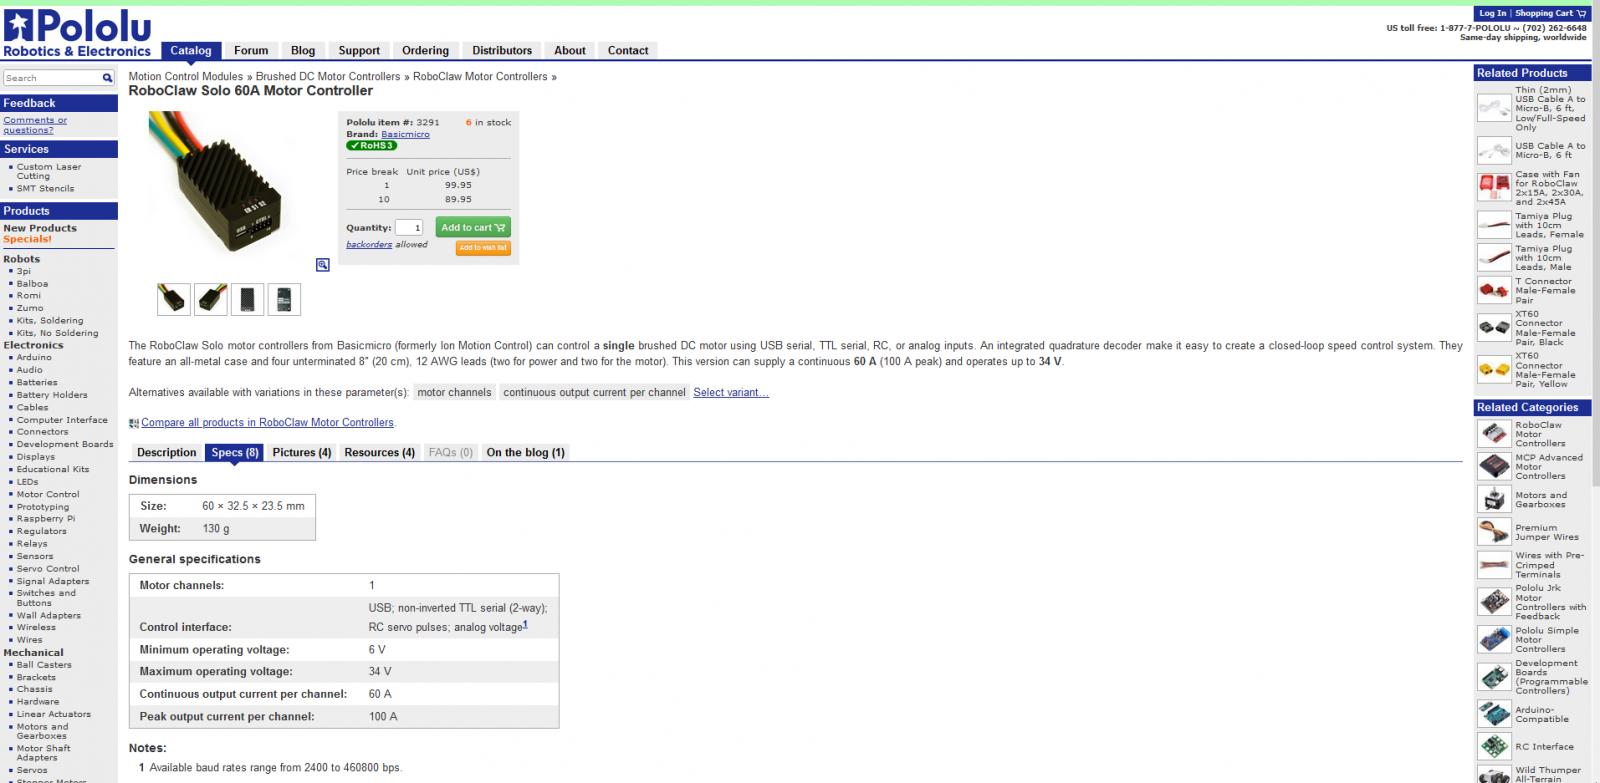Open Brushed DC Motor Controllers breadcrumb
The height and width of the screenshot is (783, 1600).
328,76
